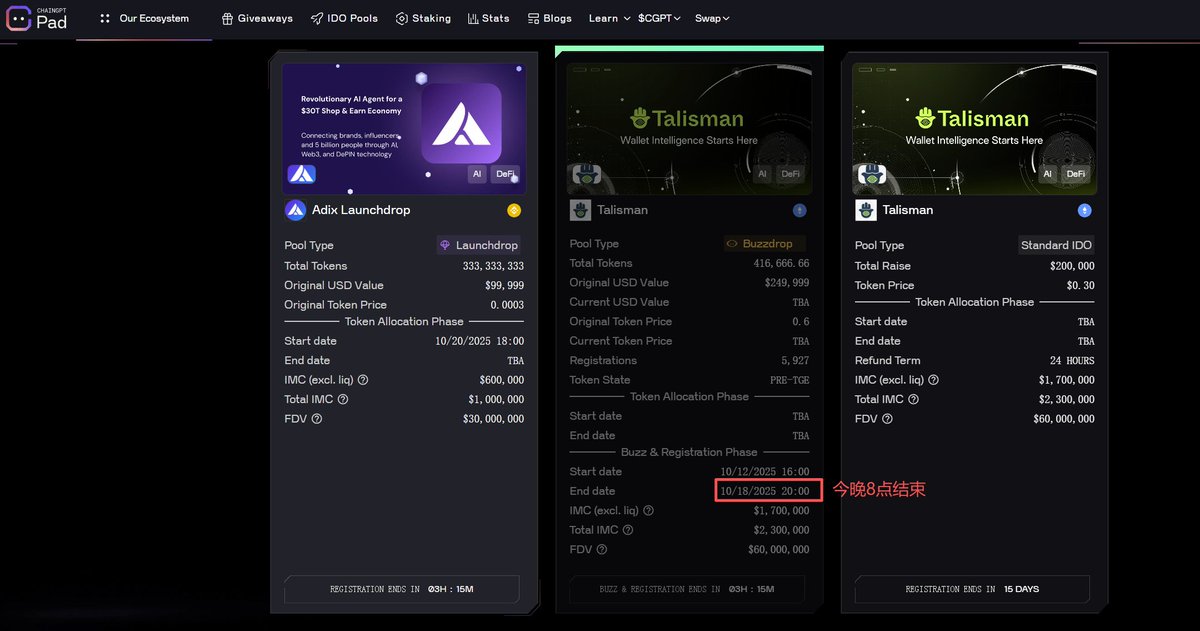Click FDV info icon on Standard IDO card
Image resolution: width=1200 pixels, height=631 pixels.
tap(887, 419)
